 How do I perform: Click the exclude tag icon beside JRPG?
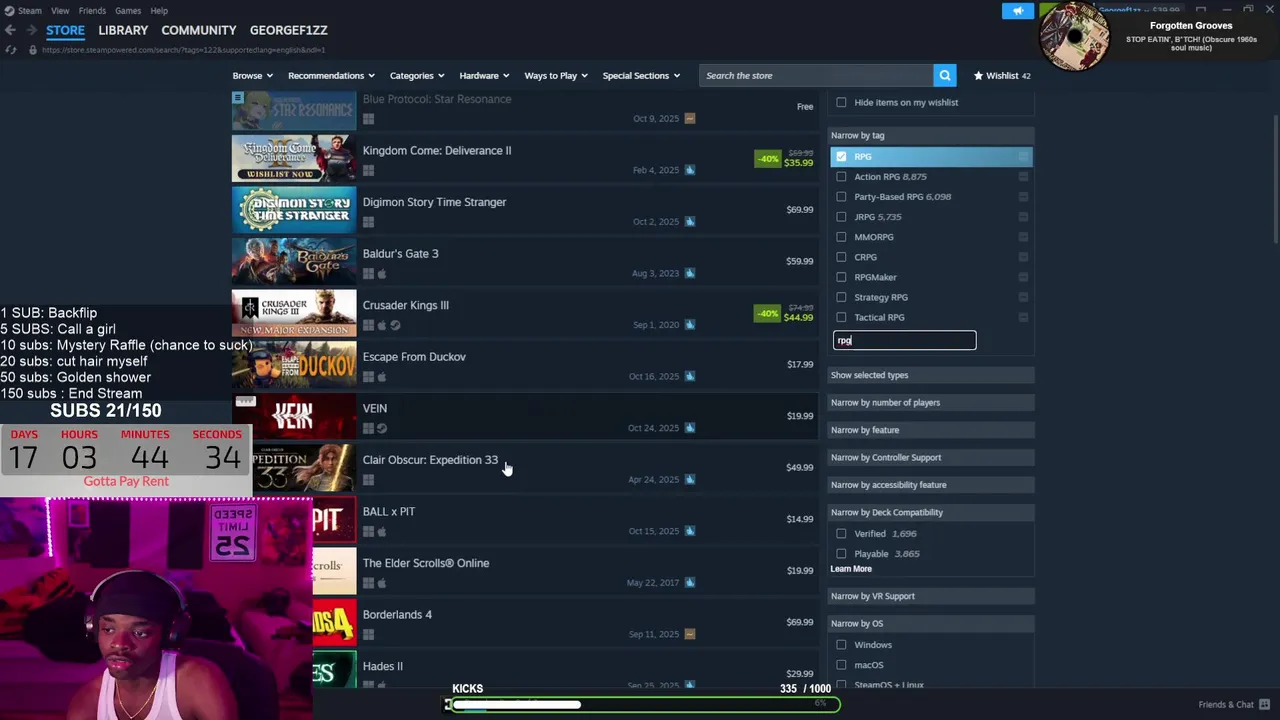coord(1023,217)
